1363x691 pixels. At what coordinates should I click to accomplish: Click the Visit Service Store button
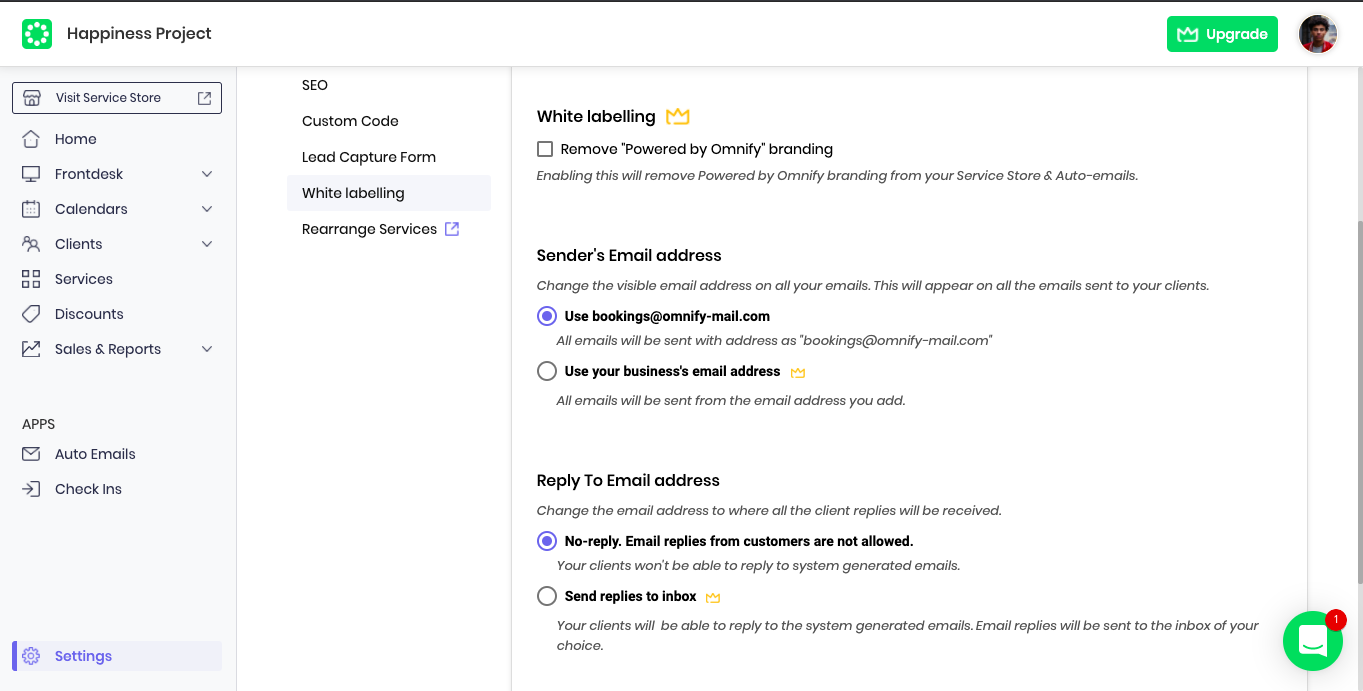[117, 98]
